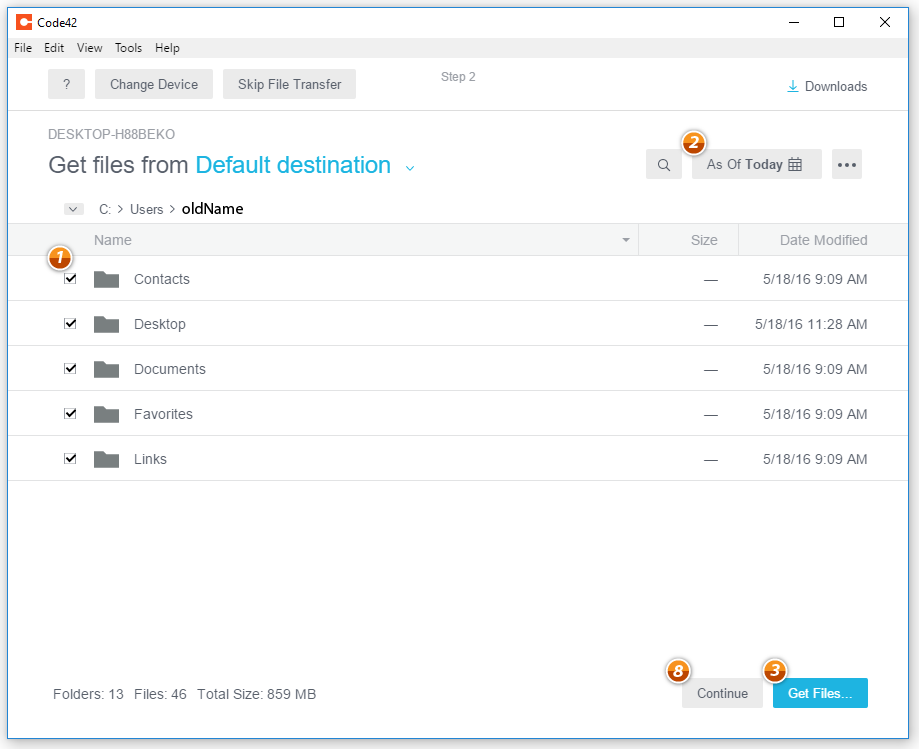The image size is (919, 749).
Task: Open the View menu
Action: pos(89,47)
